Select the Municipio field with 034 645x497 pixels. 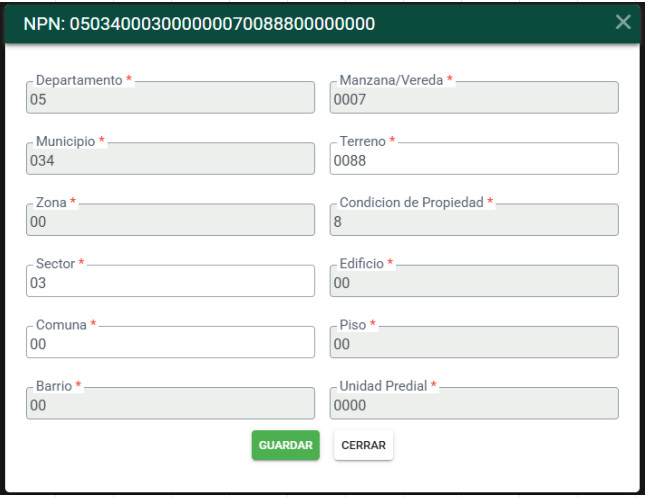tap(170, 159)
